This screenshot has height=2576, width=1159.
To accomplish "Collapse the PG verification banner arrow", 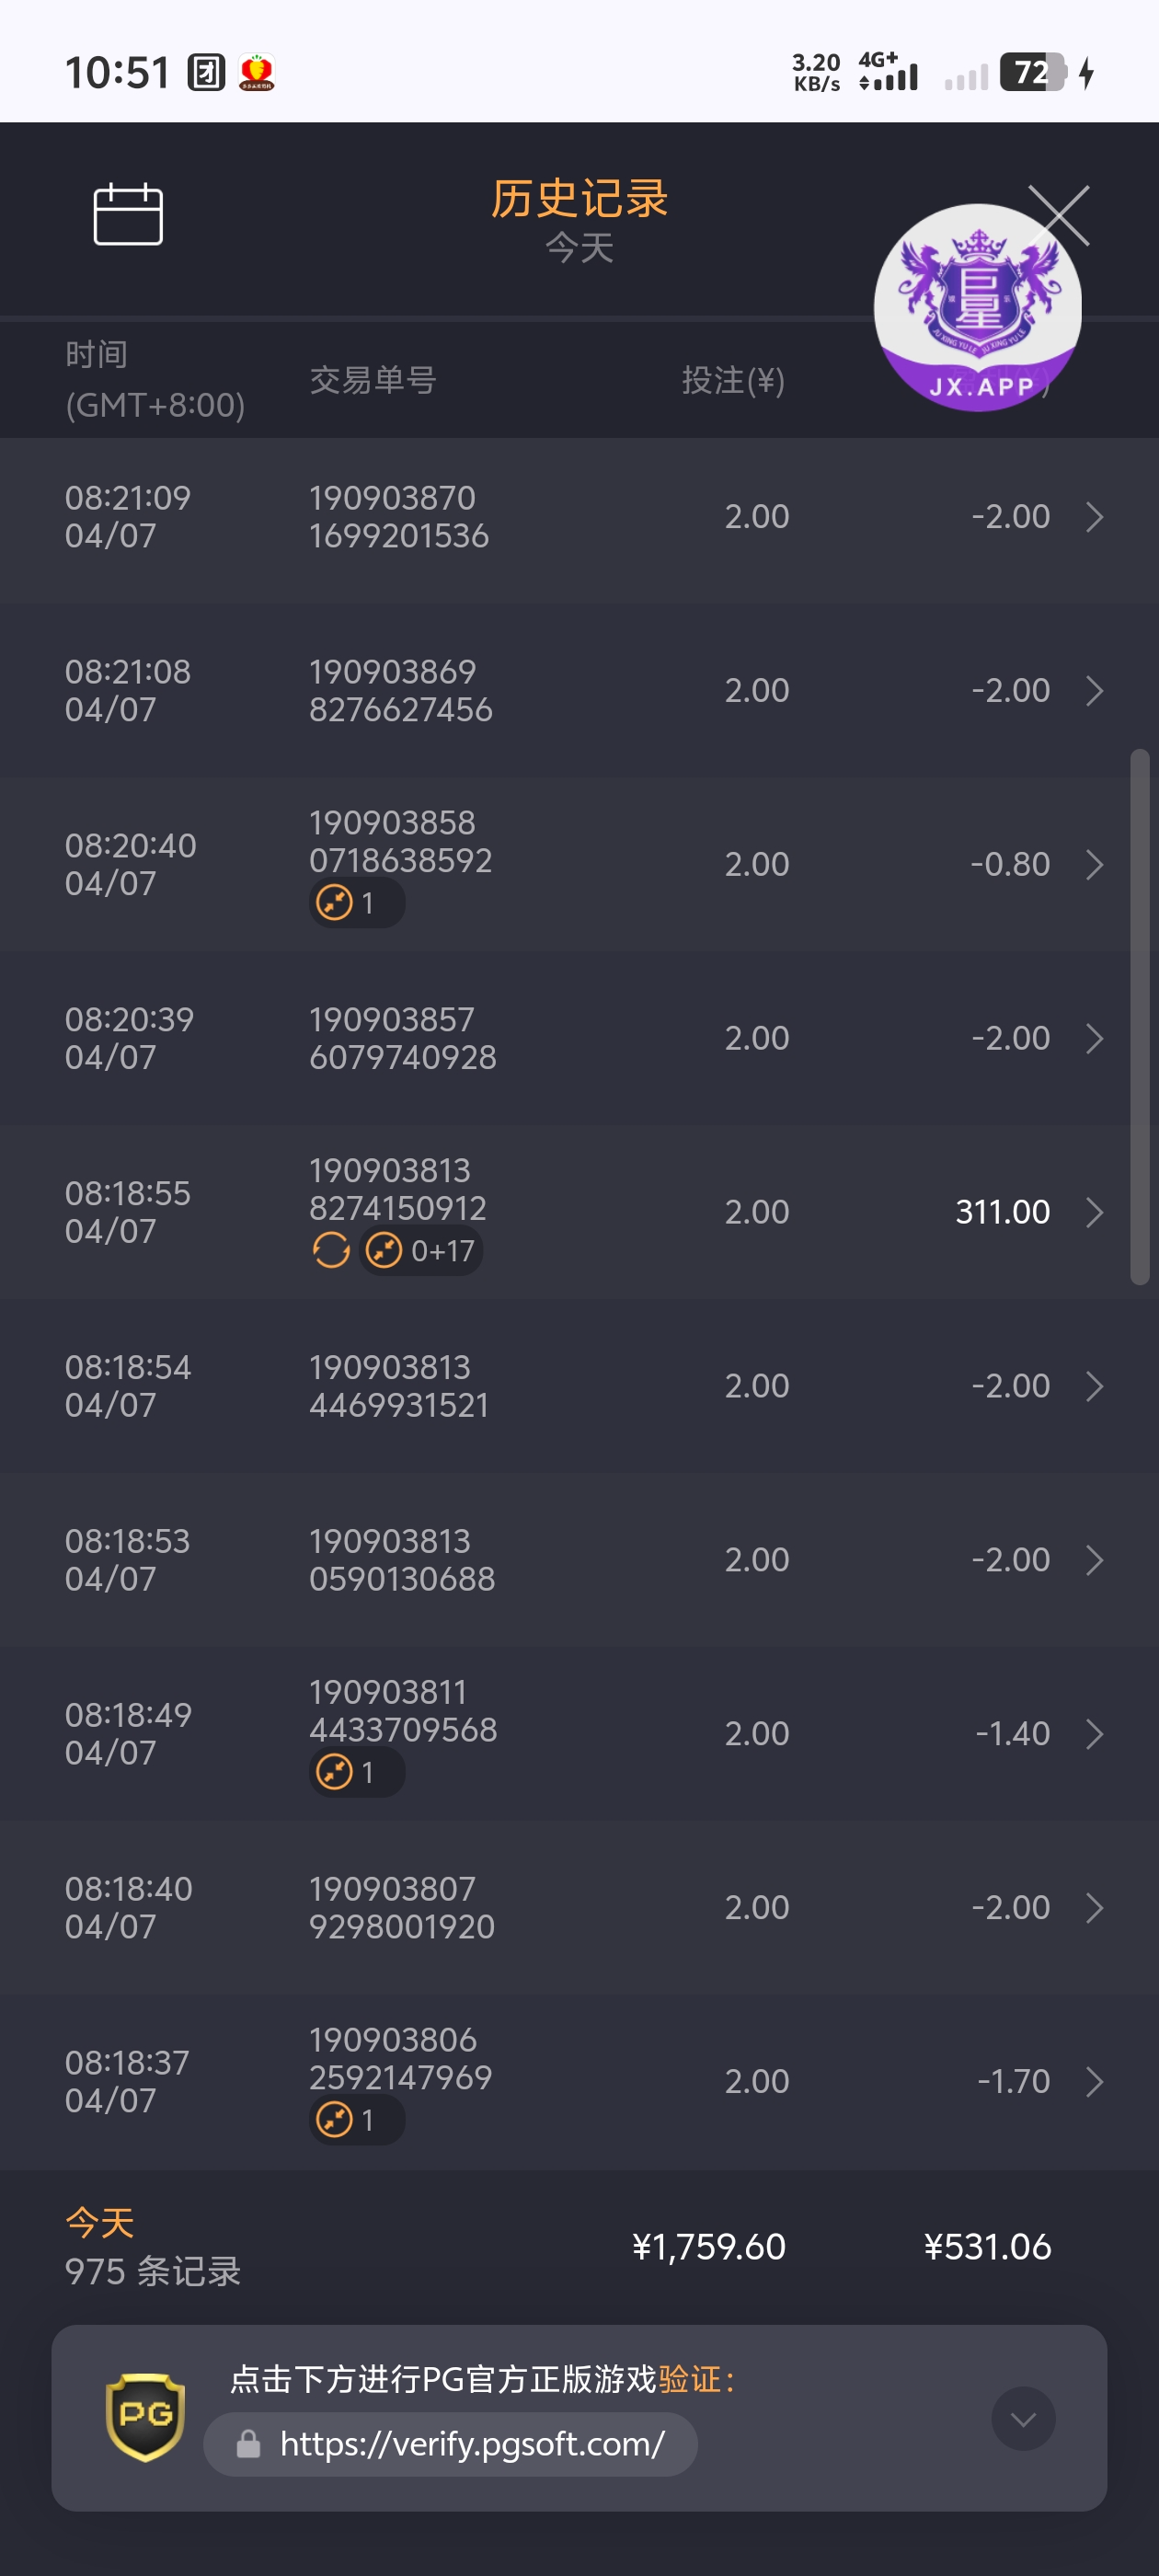I will (x=1022, y=2419).
